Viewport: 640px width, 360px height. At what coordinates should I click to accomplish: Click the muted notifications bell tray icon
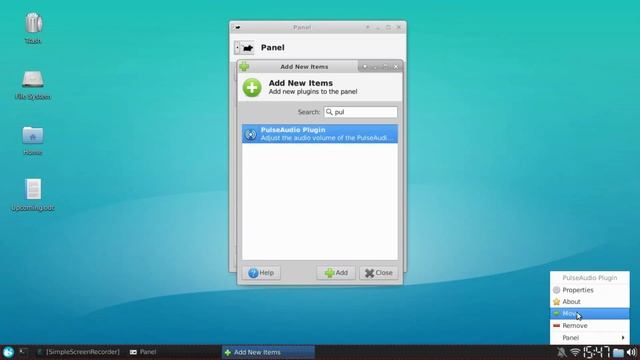tap(562, 352)
